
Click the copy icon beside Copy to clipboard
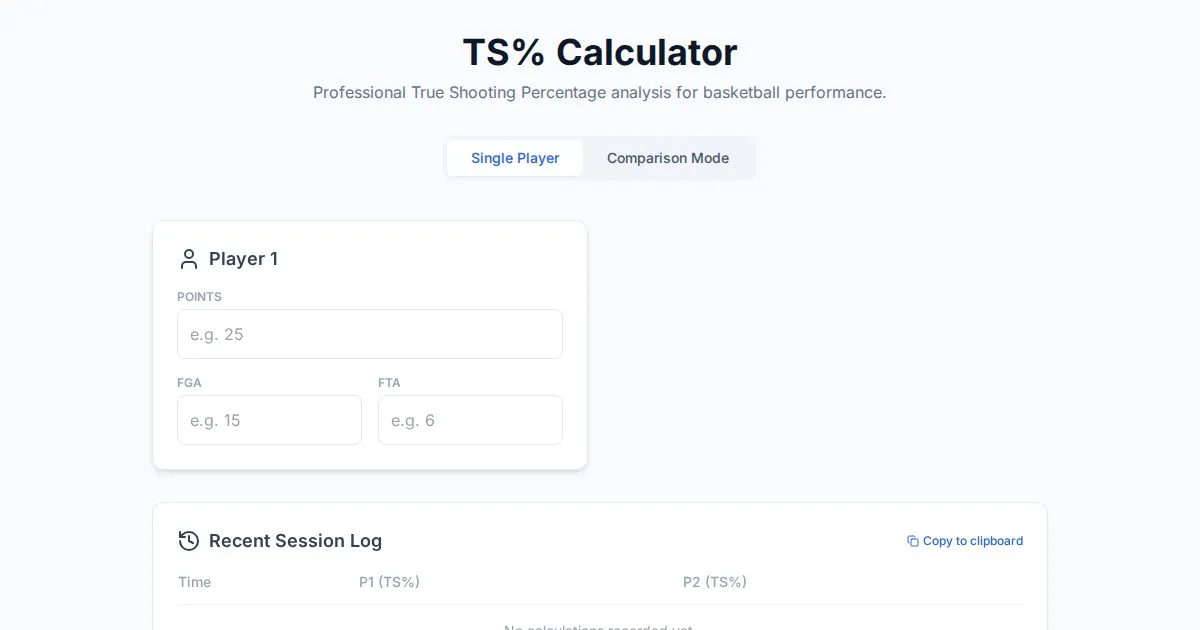pyautogui.click(x=912, y=541)
